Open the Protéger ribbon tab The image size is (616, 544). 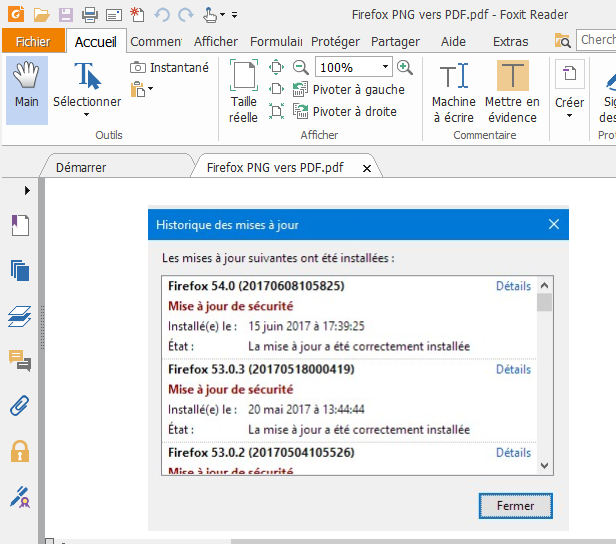(x=335, y=42)
